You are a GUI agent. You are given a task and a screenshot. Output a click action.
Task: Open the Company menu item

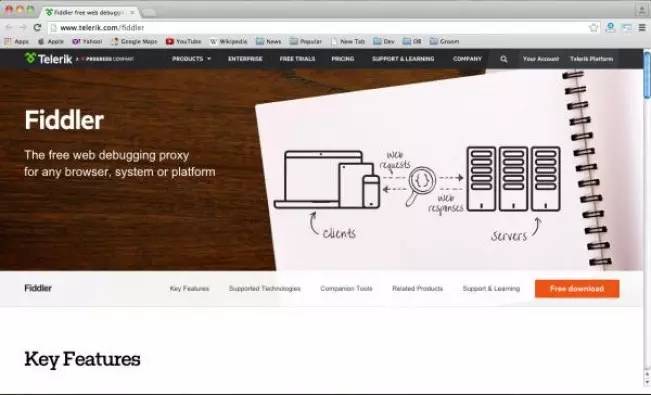click(467, 59)
